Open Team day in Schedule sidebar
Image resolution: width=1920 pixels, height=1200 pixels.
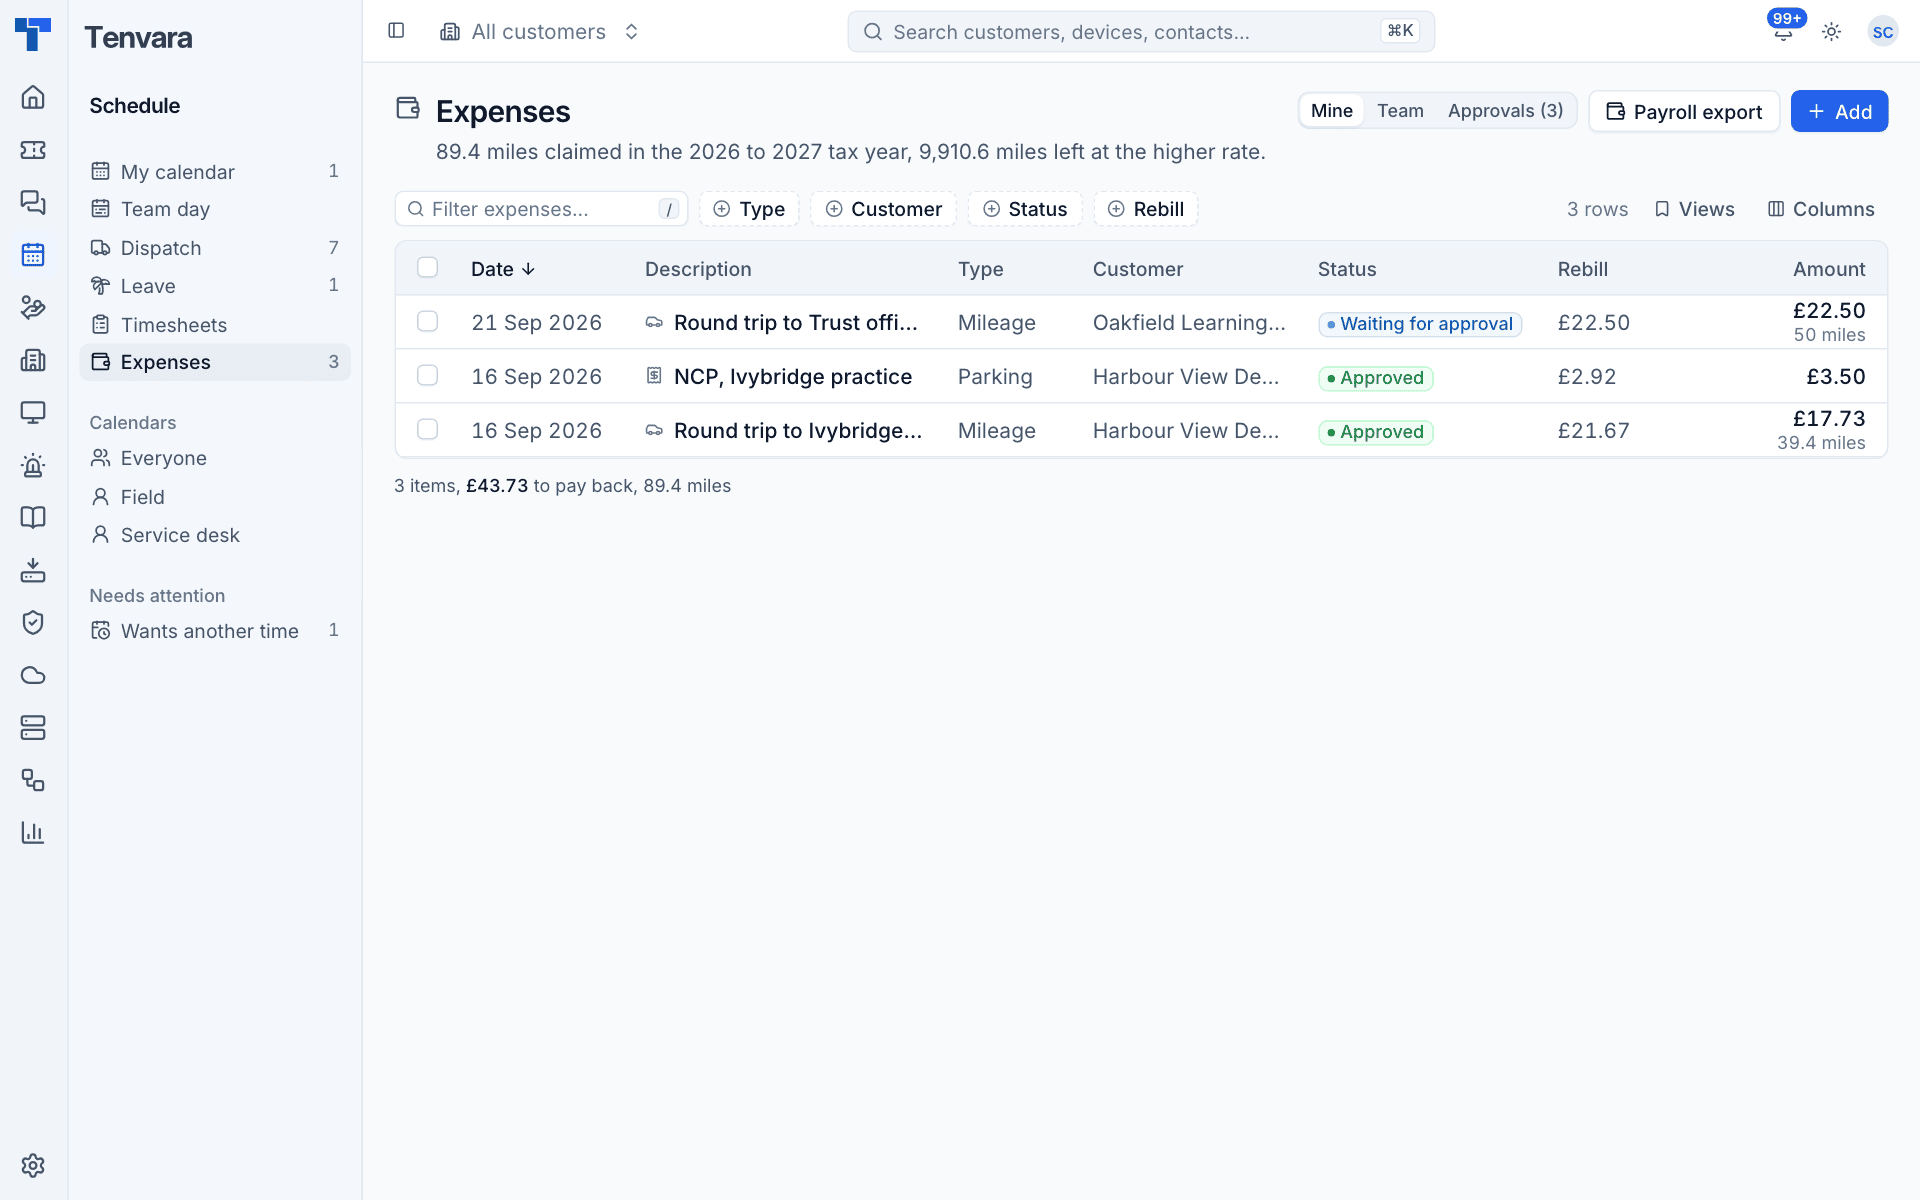pyautogui.click(x=215, y=209)
